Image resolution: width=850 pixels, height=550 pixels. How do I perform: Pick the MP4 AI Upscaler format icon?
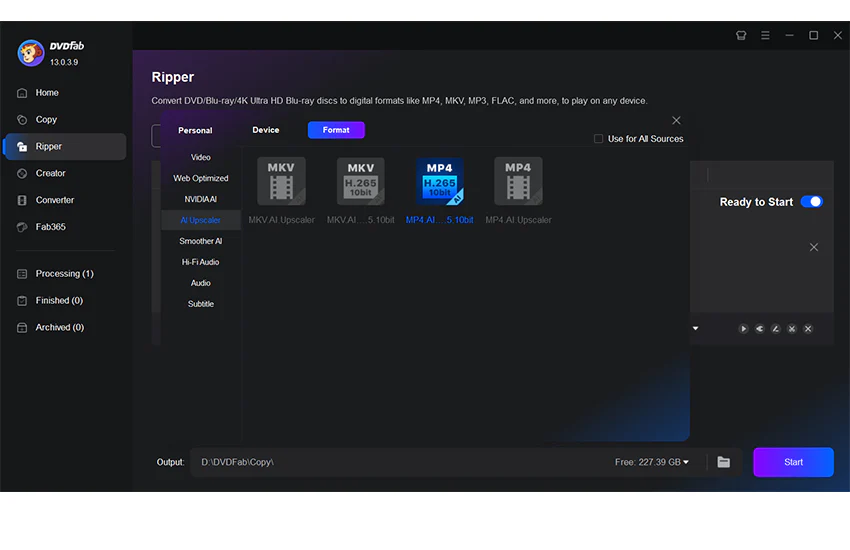pos(518,181)
